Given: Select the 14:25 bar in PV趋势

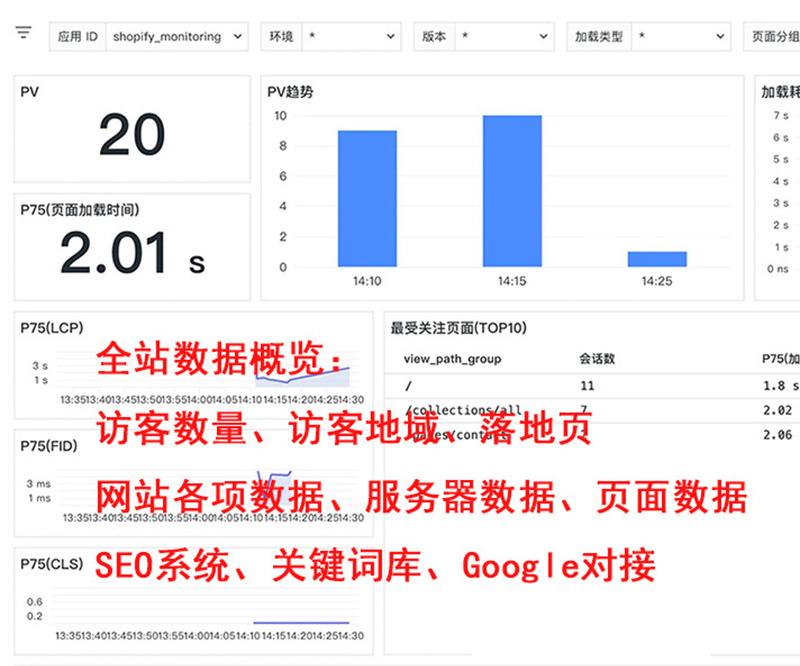Looking at the screenshot, I should (657, 259).
